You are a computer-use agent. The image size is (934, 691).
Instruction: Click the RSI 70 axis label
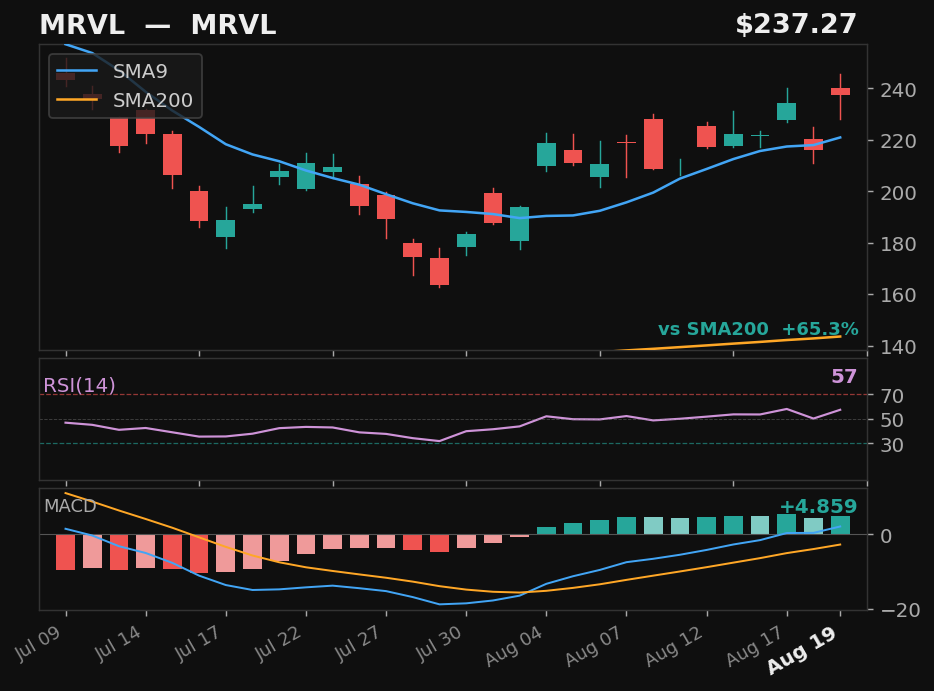892,396
